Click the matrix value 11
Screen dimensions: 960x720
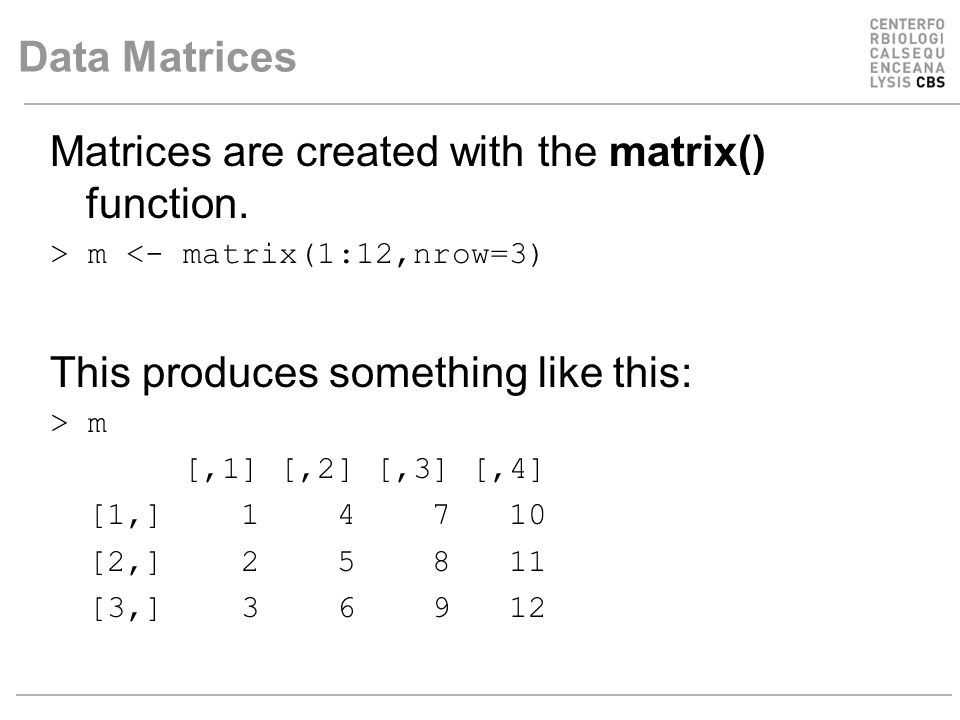point(528,561)
